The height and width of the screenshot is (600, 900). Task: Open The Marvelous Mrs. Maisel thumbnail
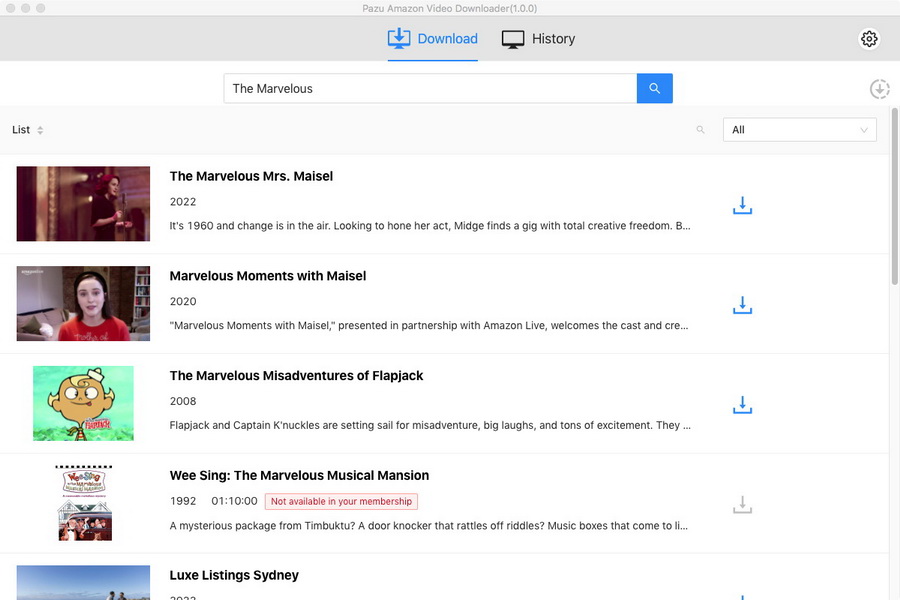(x=83, y=204)
